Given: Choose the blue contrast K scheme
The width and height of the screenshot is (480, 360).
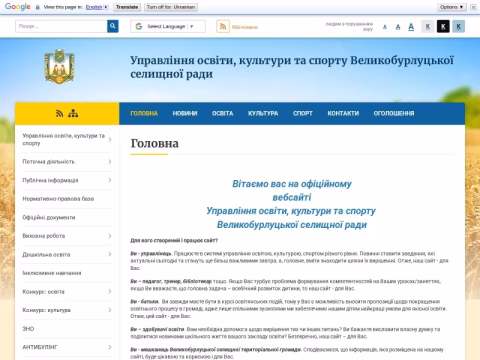Looking at the screenshot, I should coord(458,26).
